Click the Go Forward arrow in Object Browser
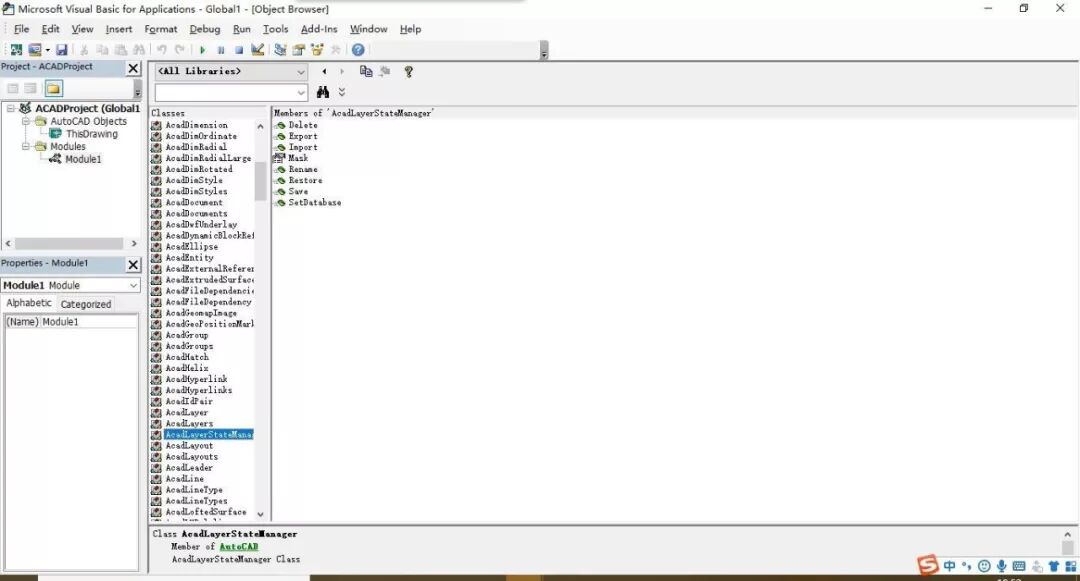This screenshot has width=1080, height=581. pos(342,72)
